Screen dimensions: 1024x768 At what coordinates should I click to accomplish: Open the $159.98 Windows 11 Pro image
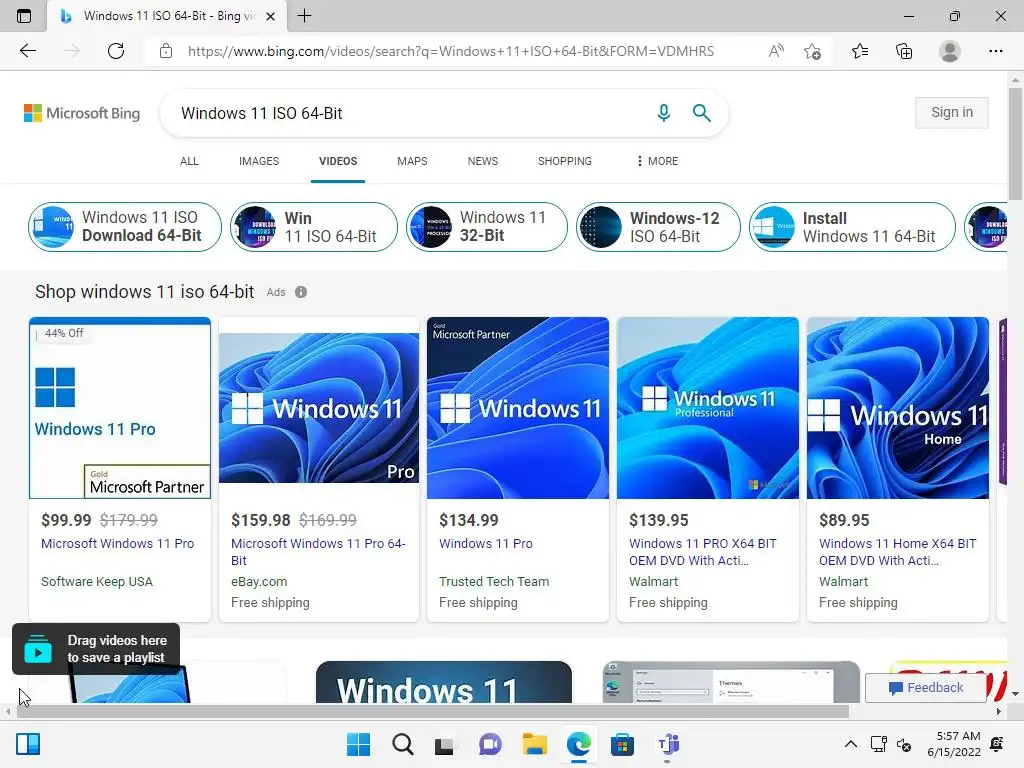319,408
